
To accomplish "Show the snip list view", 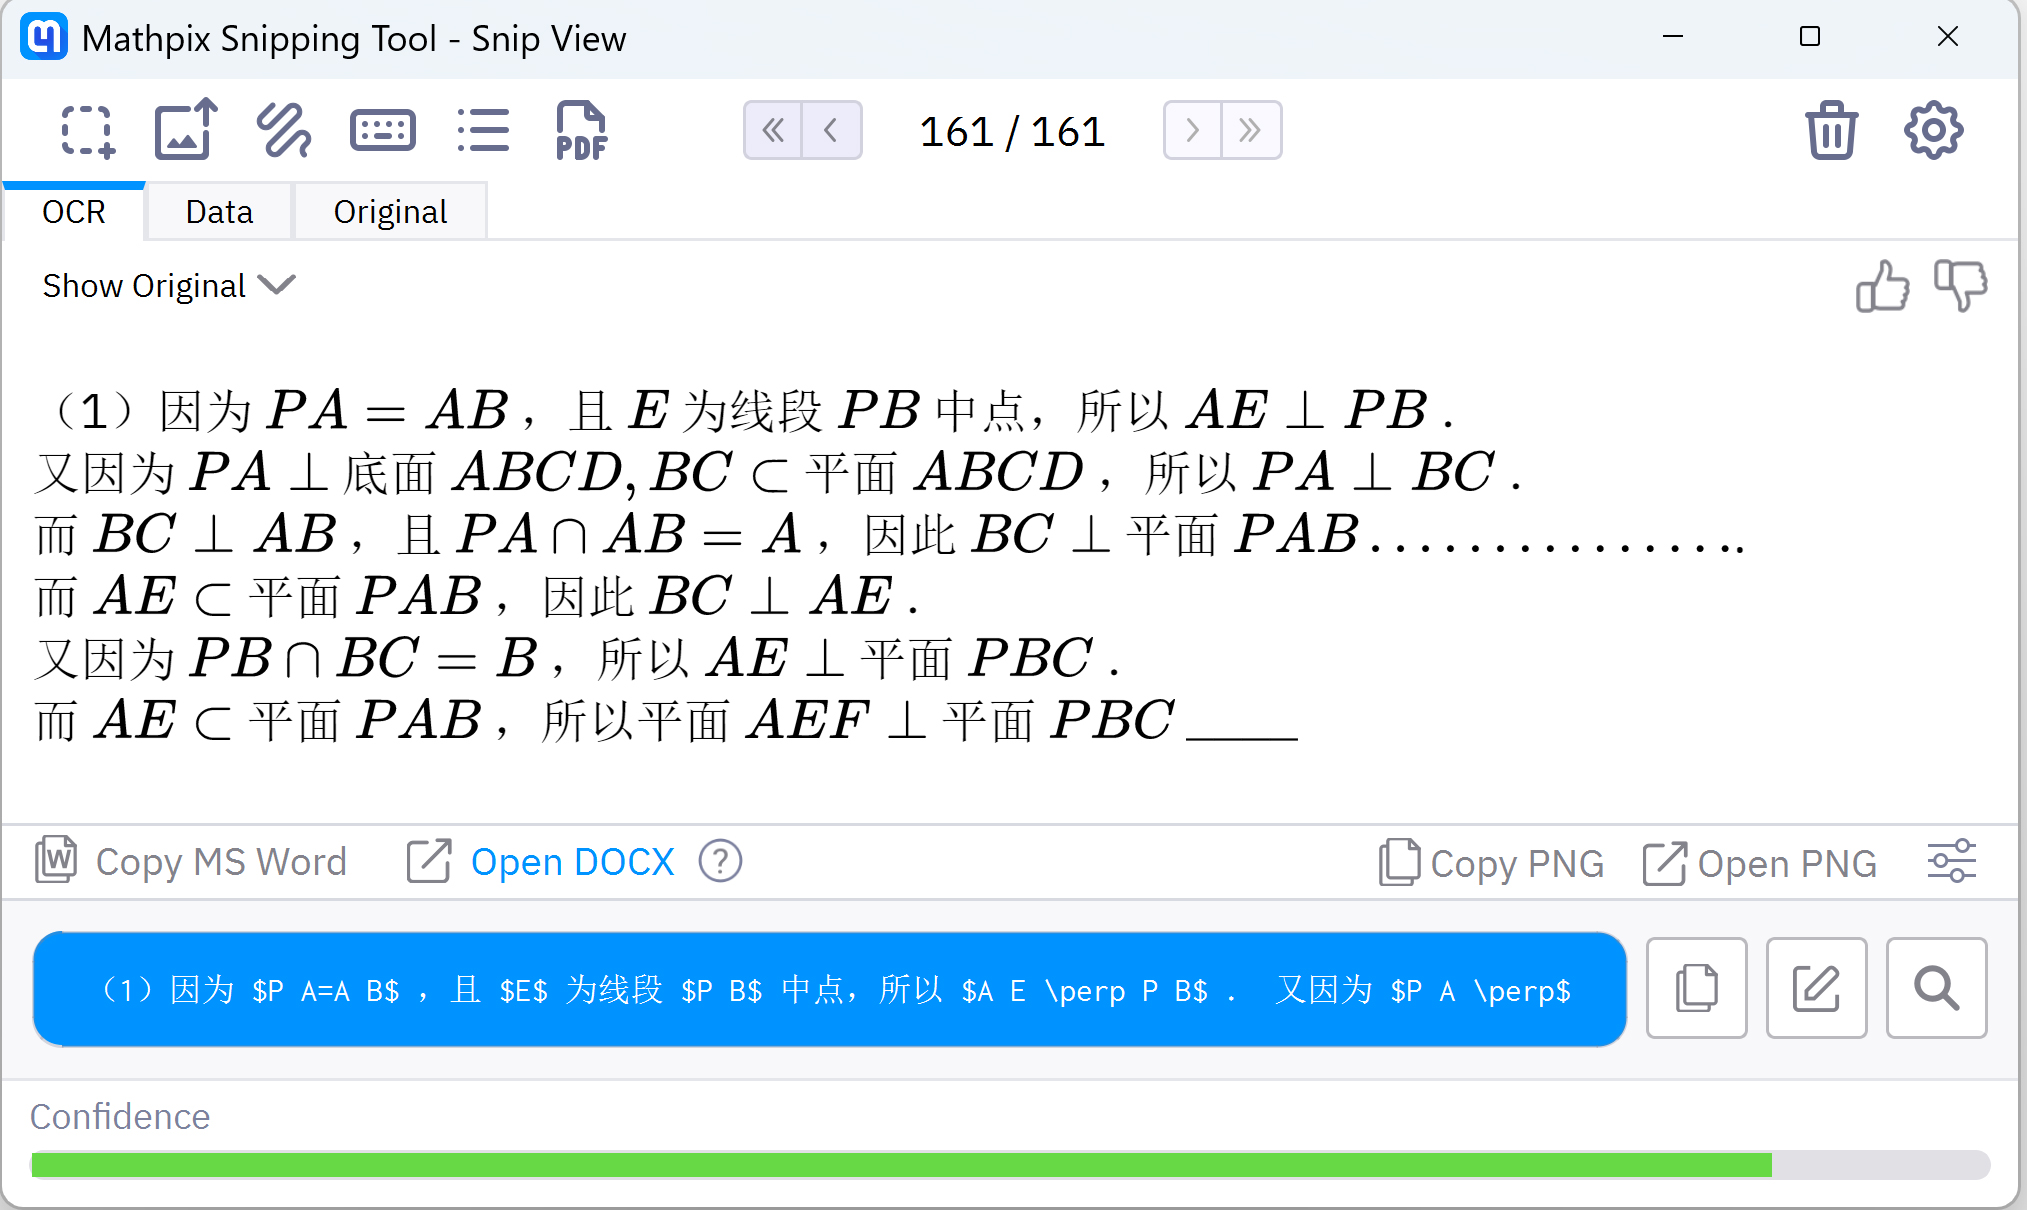I will (x=483, y=131).
